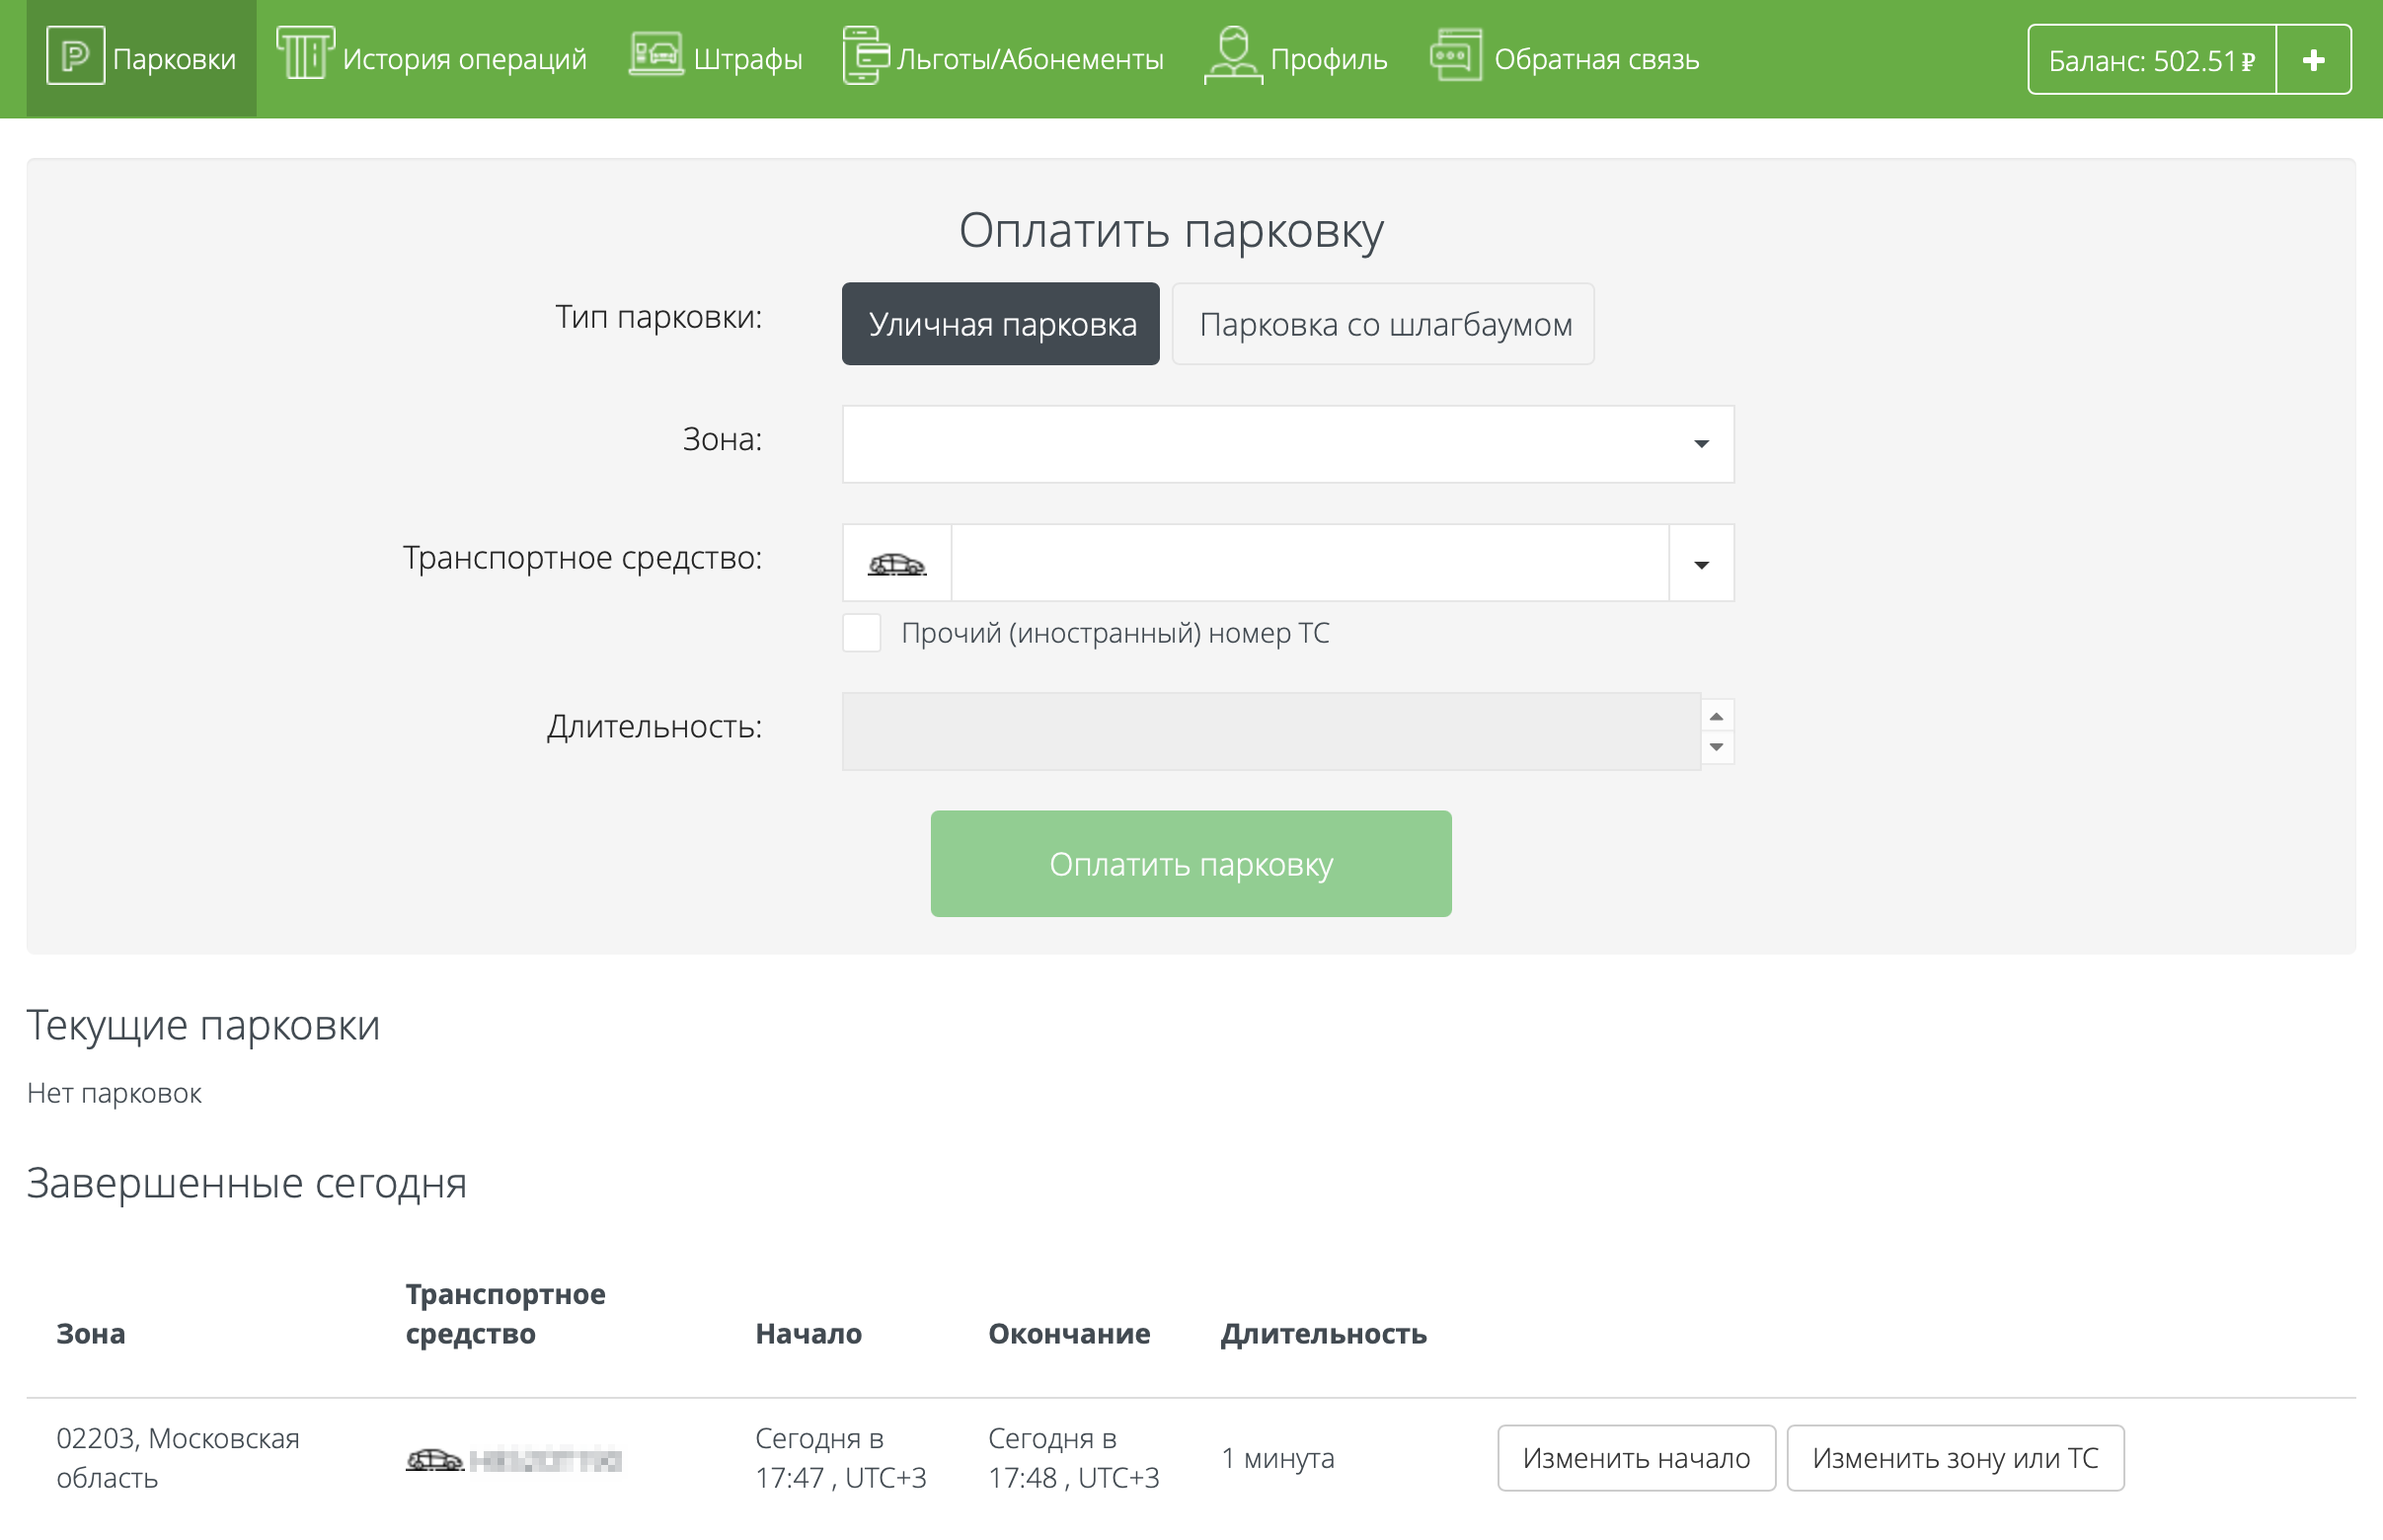Open the Профиль menu item
Screen dimensions: 2383x1540
(x=1328, y=59)
